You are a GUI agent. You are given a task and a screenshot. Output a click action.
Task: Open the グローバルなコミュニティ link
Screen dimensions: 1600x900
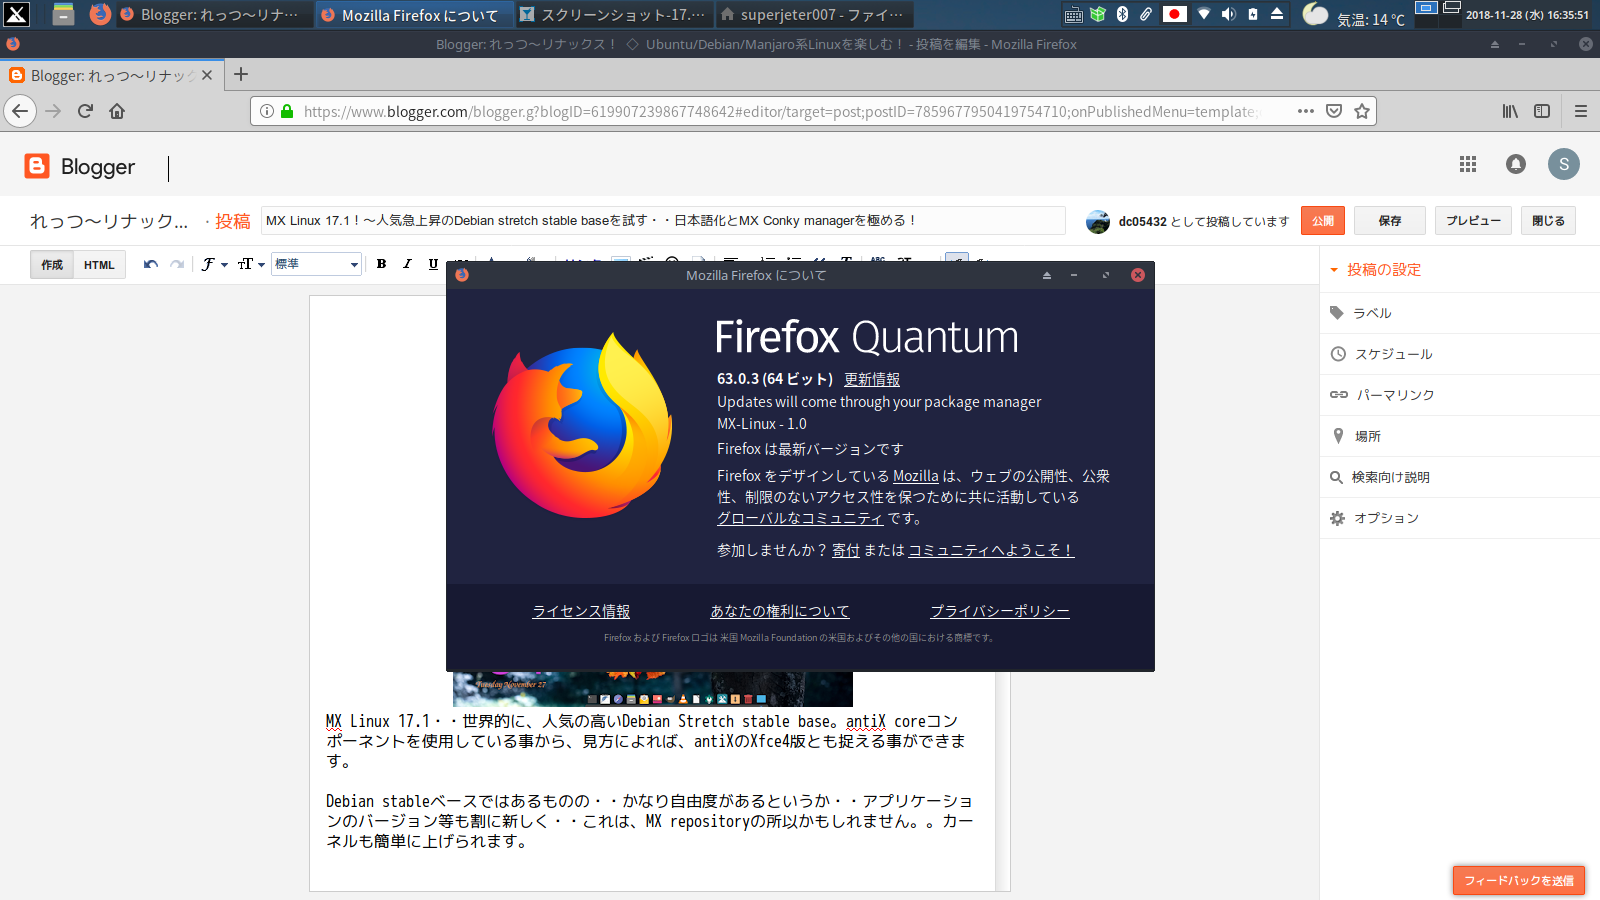click(800, 518)
